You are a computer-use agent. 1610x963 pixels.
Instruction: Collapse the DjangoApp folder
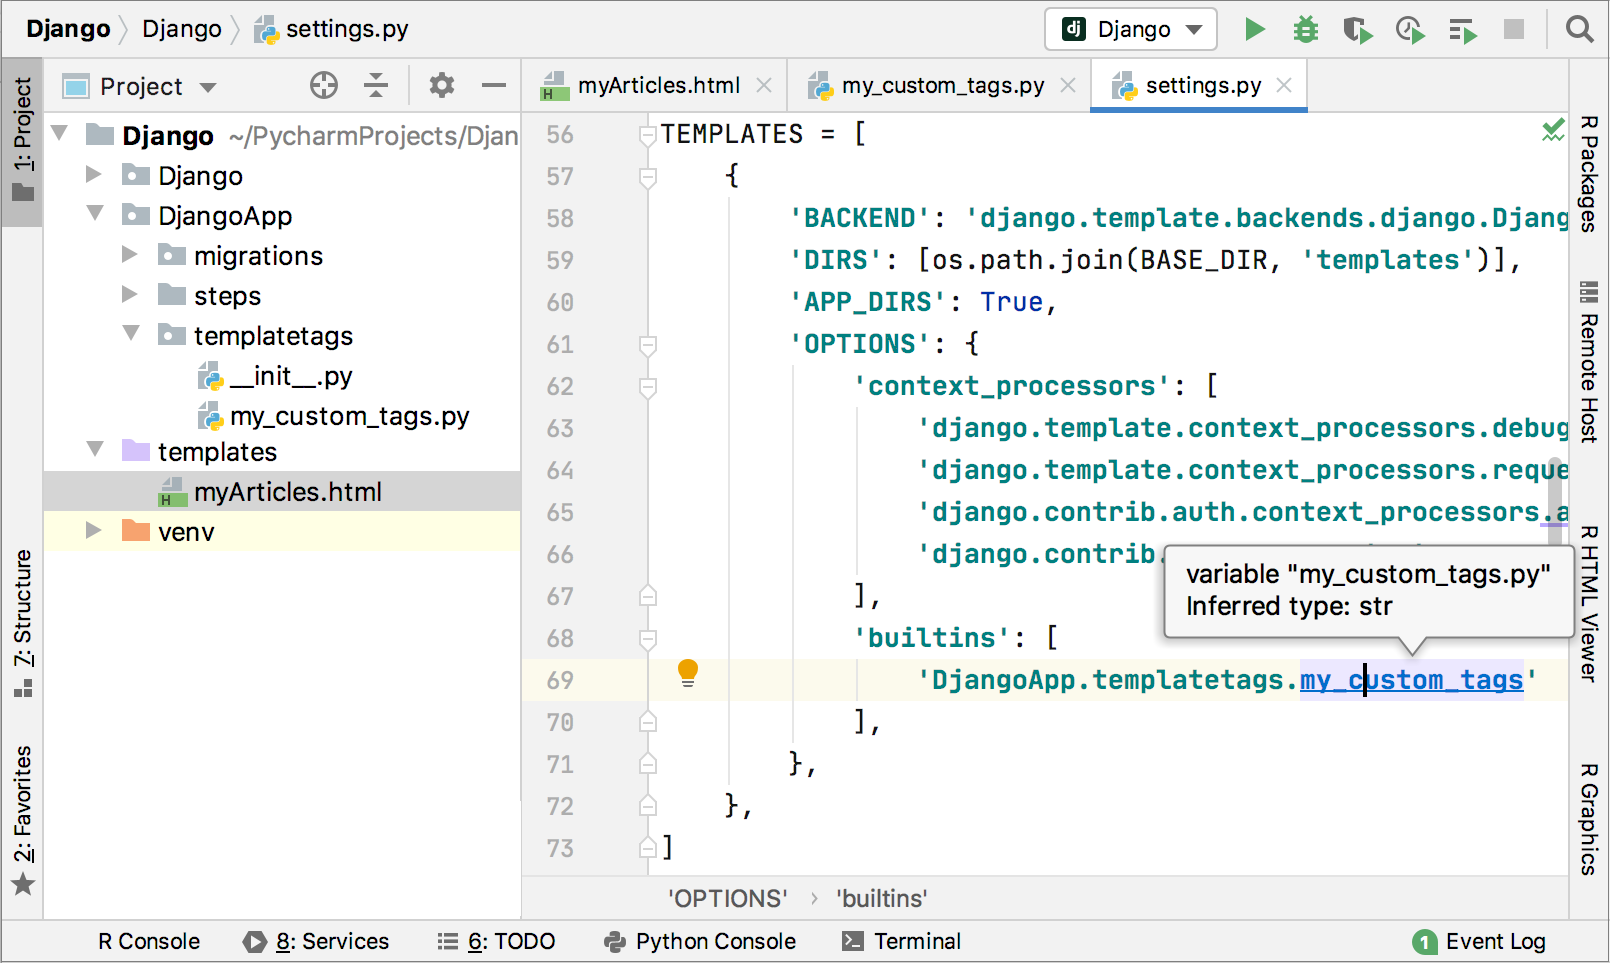[x=94, y=214]
